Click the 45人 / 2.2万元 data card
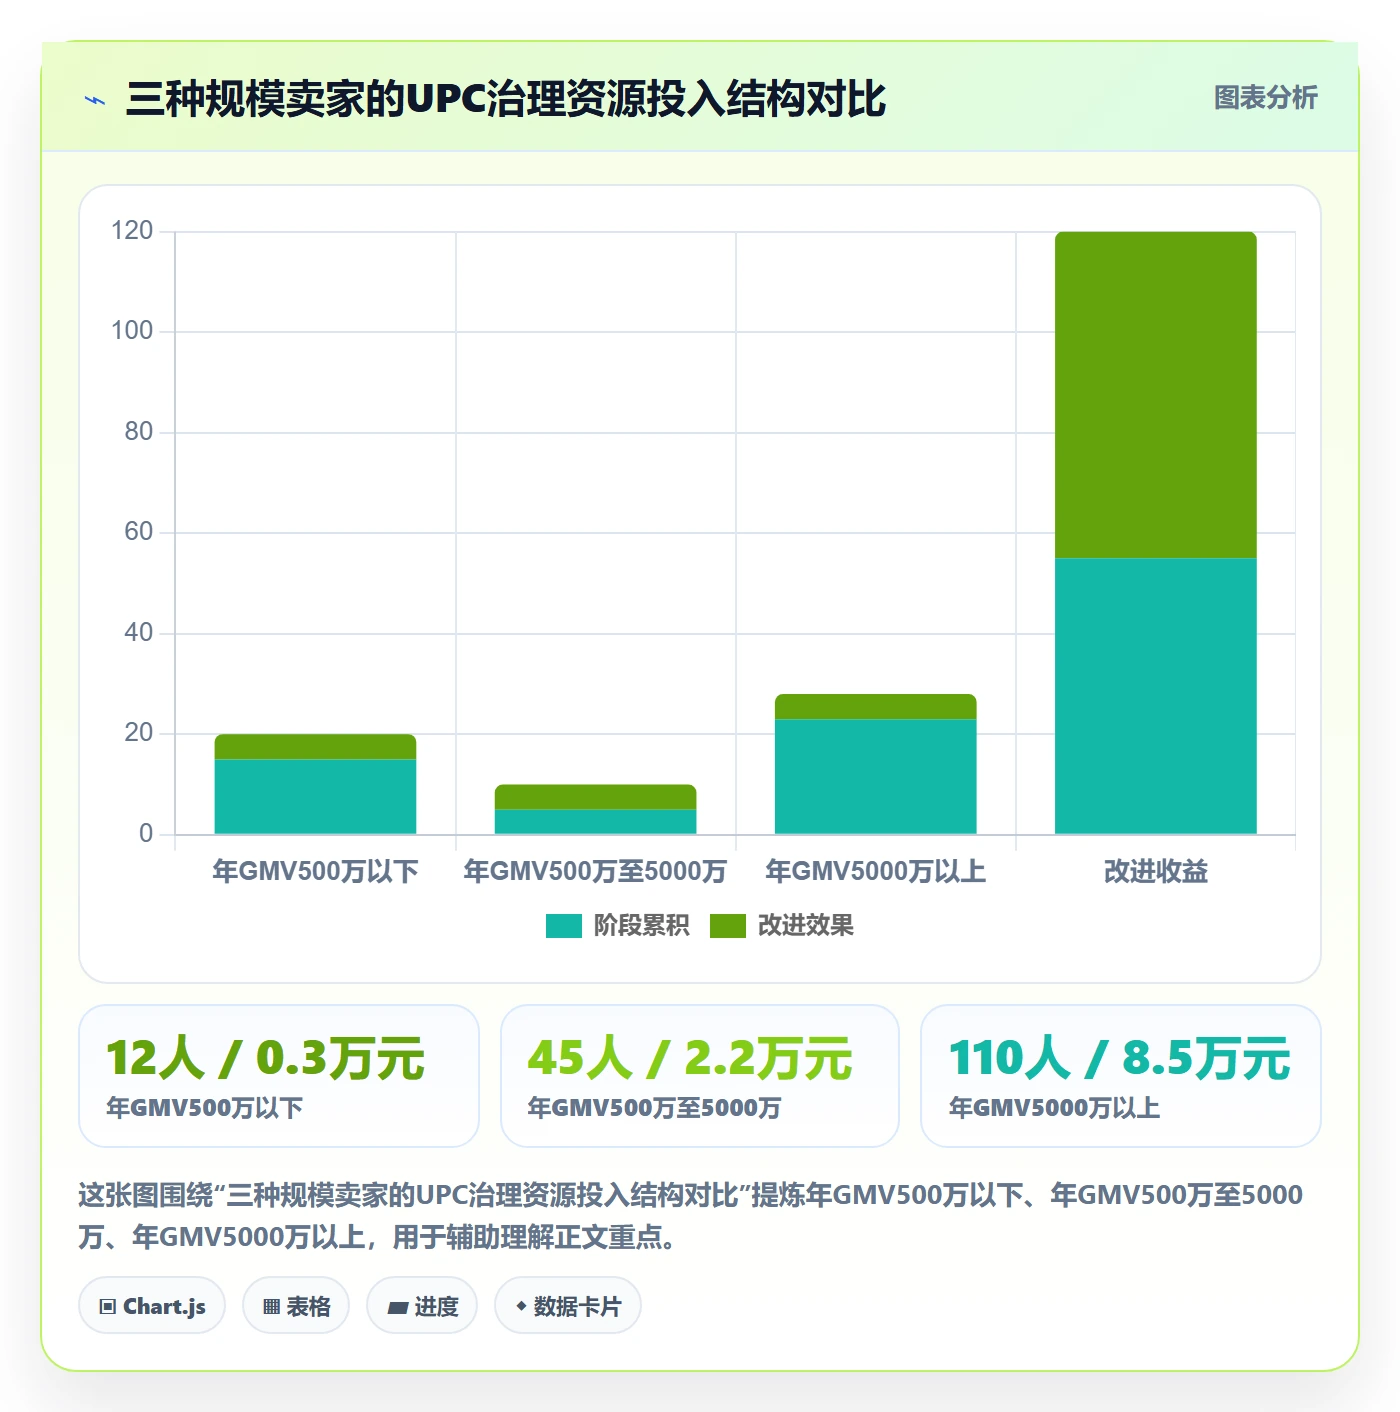The image size is (1400, 1412). (x=700, y=1076)
